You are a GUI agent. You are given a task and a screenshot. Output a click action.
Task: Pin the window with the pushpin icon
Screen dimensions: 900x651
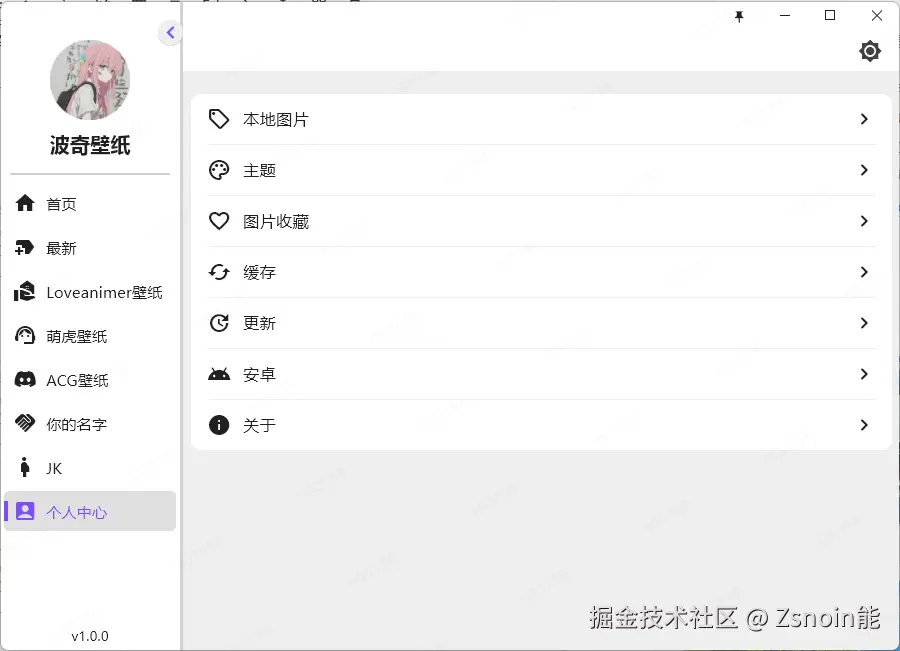(x=739, y=16)
